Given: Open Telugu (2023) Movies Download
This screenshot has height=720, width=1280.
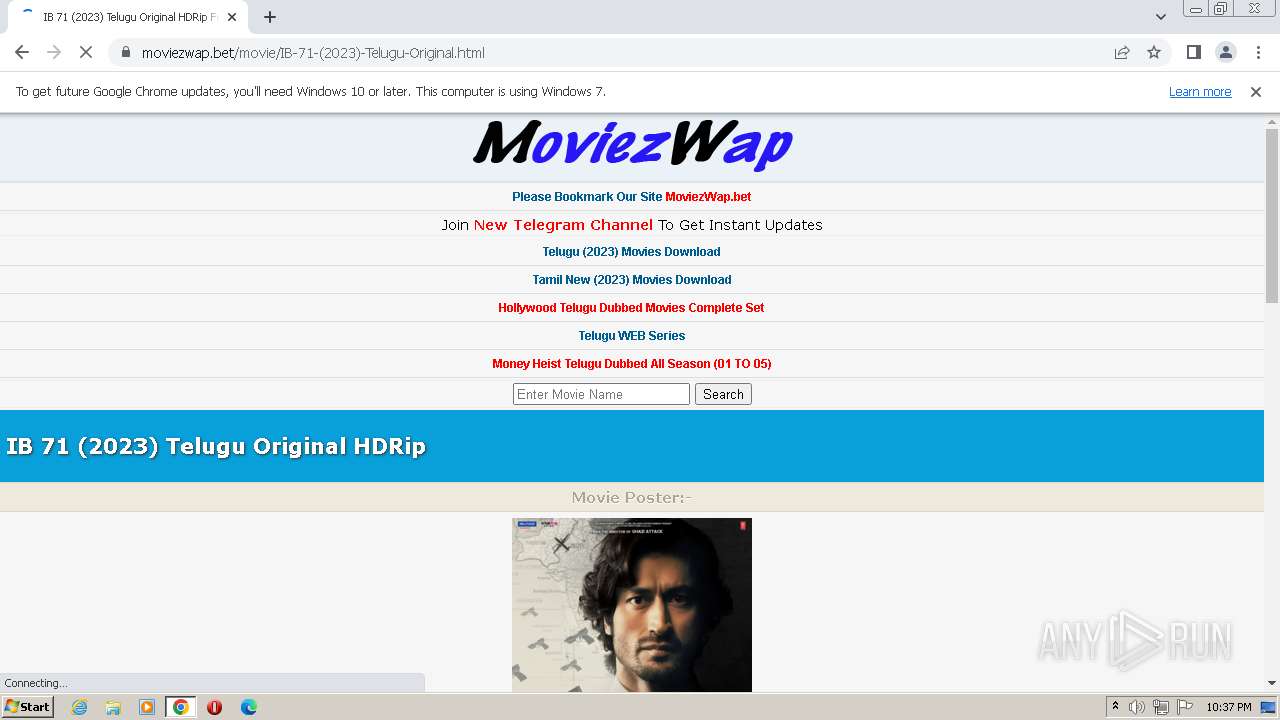Looking at the screenshot, I should pyautogui.click(x=632, y=252).
